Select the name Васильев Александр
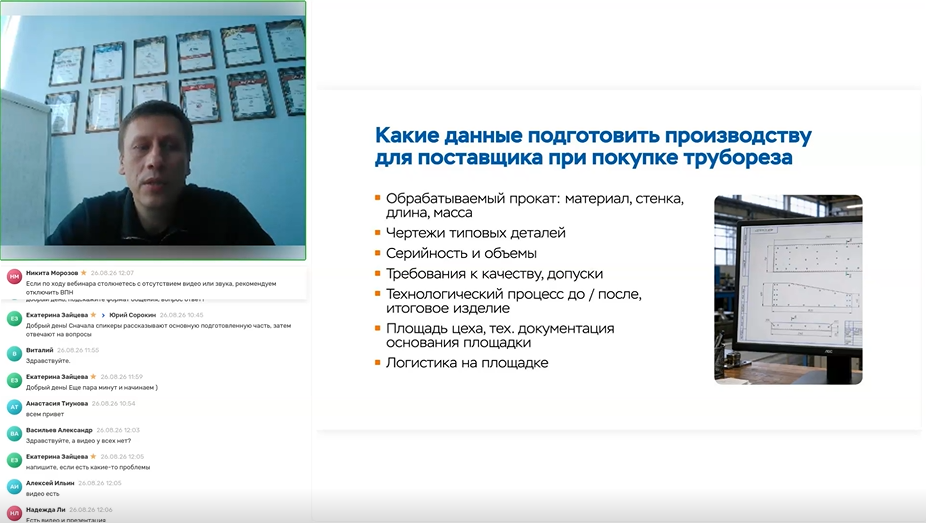Screen dimensions: 926x523 [59, 430]
